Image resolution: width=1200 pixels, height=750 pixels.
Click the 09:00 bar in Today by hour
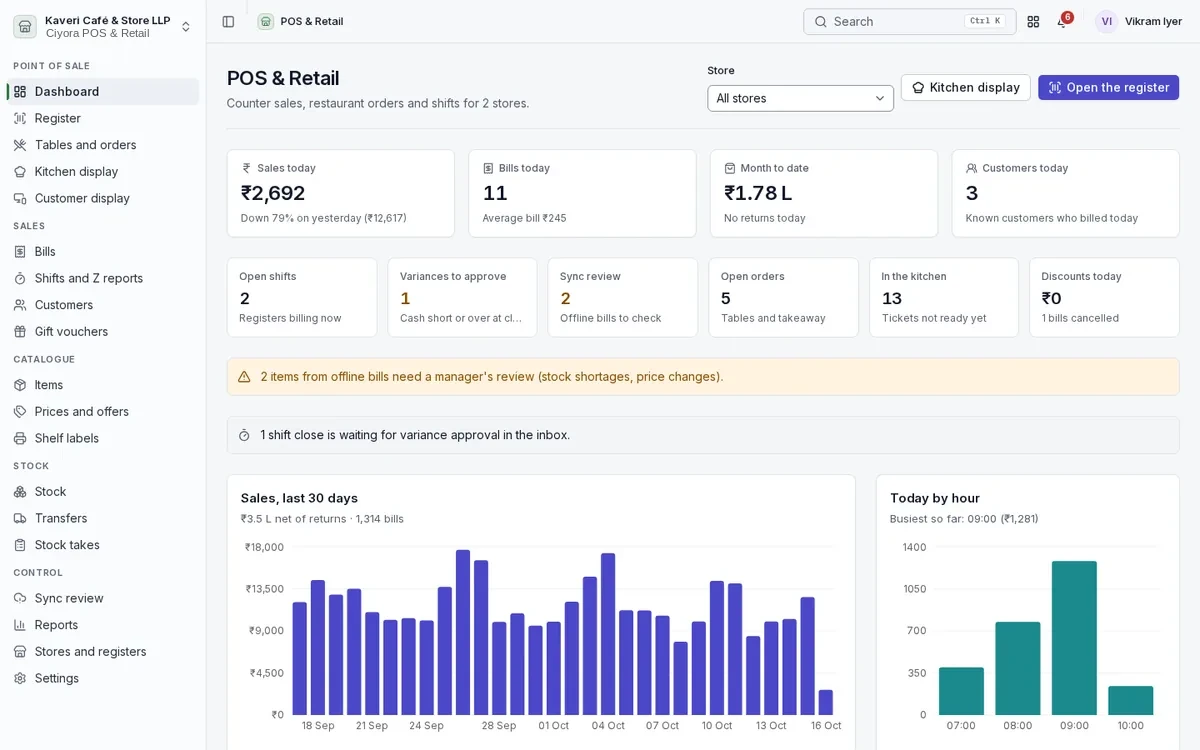coord(1074,638)
